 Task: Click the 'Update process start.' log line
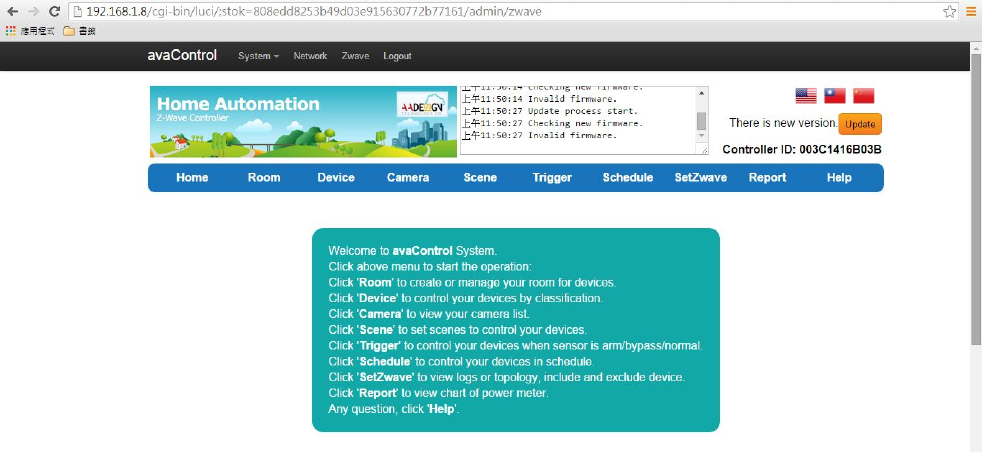click(550, 111)
